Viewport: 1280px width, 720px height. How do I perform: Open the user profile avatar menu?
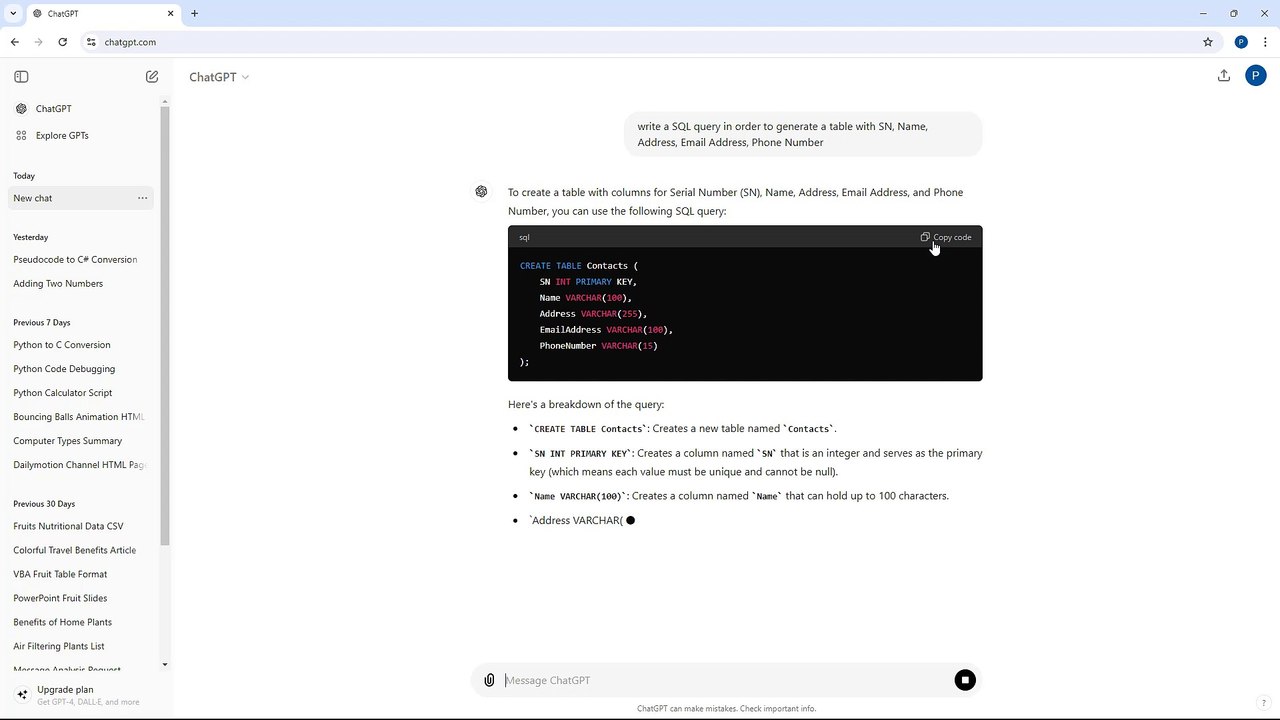click(x=1256, y=76)
